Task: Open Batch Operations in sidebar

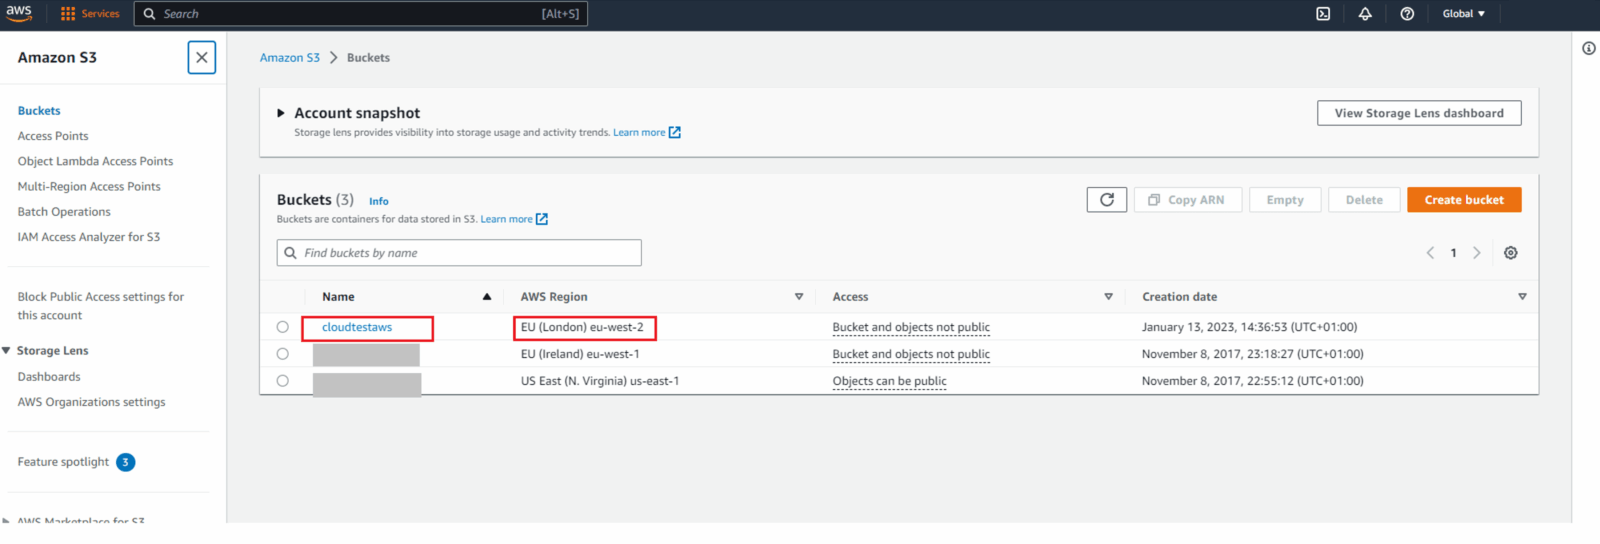Action: pos(64,212)
